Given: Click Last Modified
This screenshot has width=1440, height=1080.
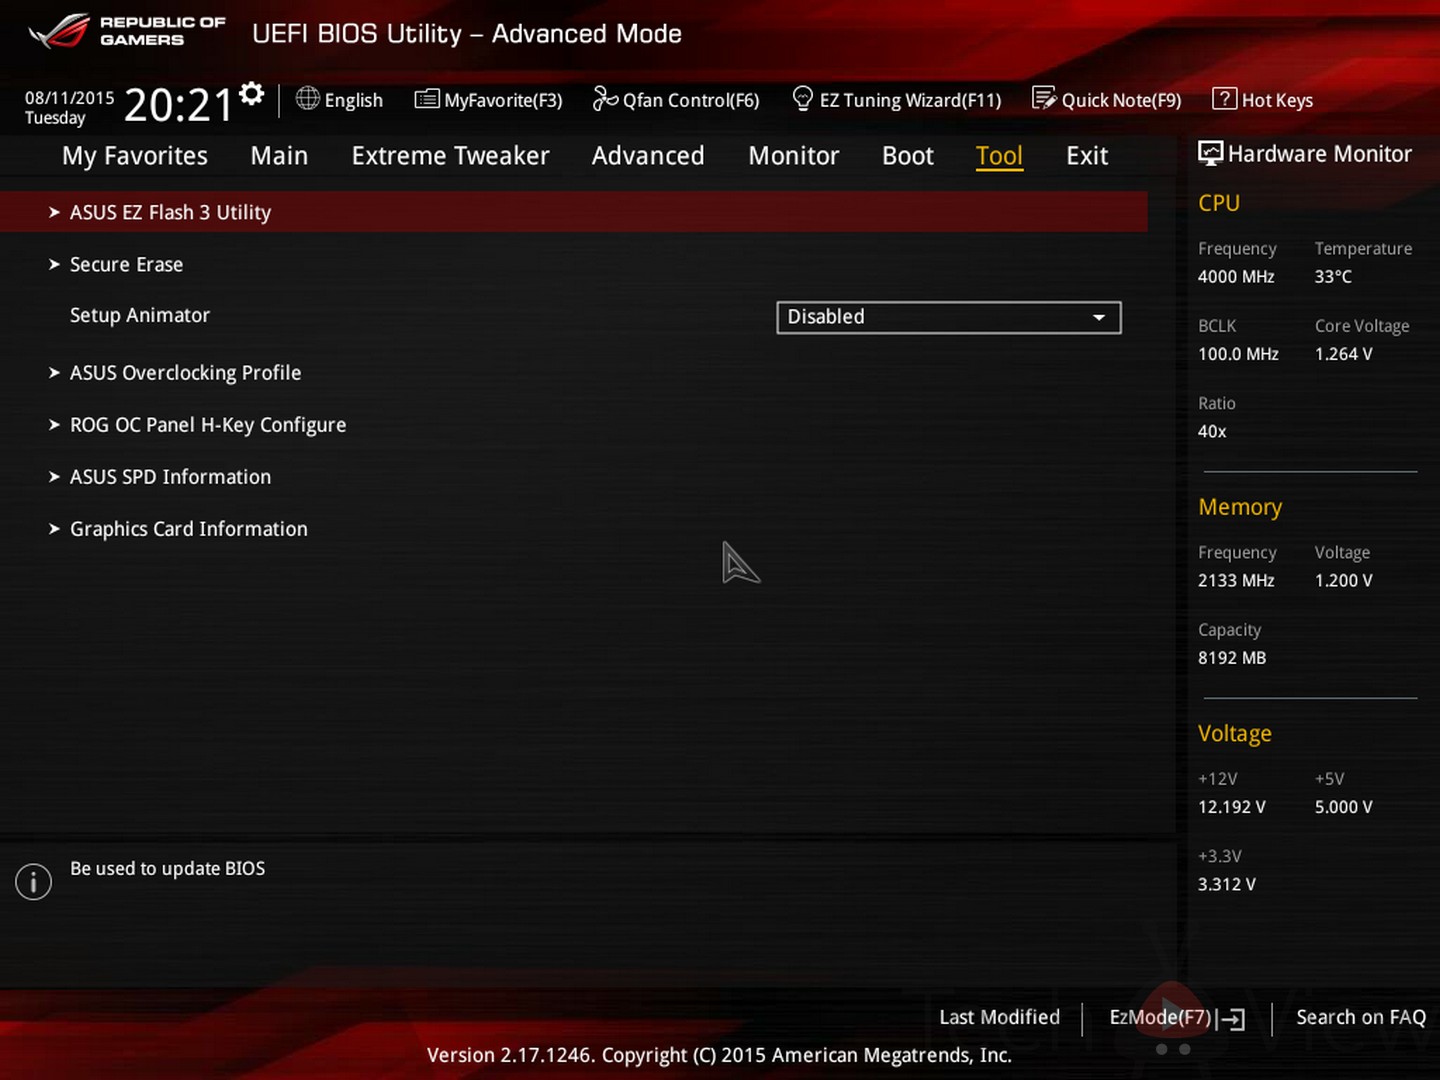Looking at the screenshot, I should click(x=999, y=1017).
